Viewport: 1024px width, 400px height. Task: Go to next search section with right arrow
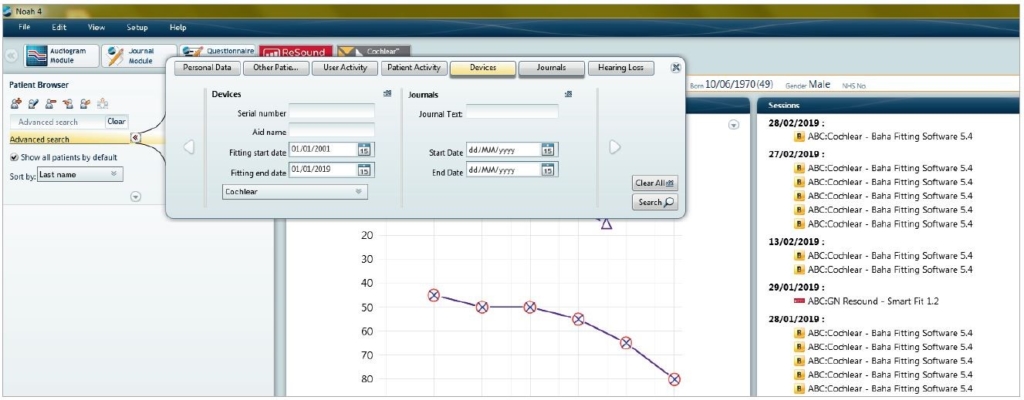tap(615, 148)
